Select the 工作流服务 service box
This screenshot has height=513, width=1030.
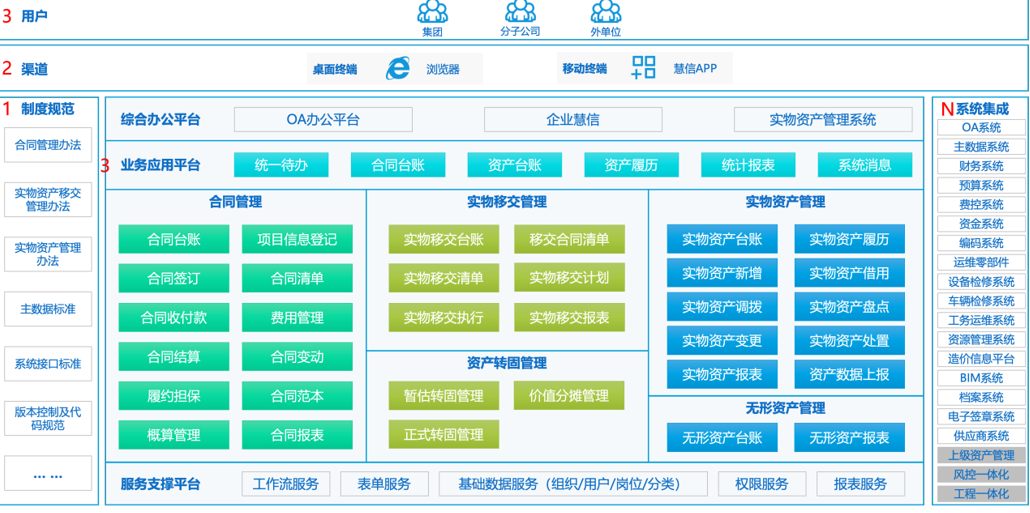click(x=285, y=484)
